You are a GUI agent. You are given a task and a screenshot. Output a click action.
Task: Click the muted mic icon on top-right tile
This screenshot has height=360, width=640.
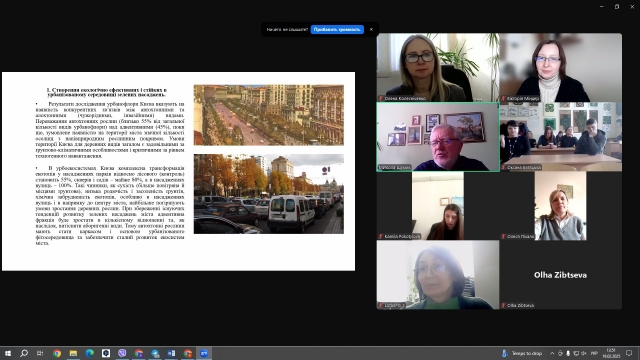(x=503, y=98)
